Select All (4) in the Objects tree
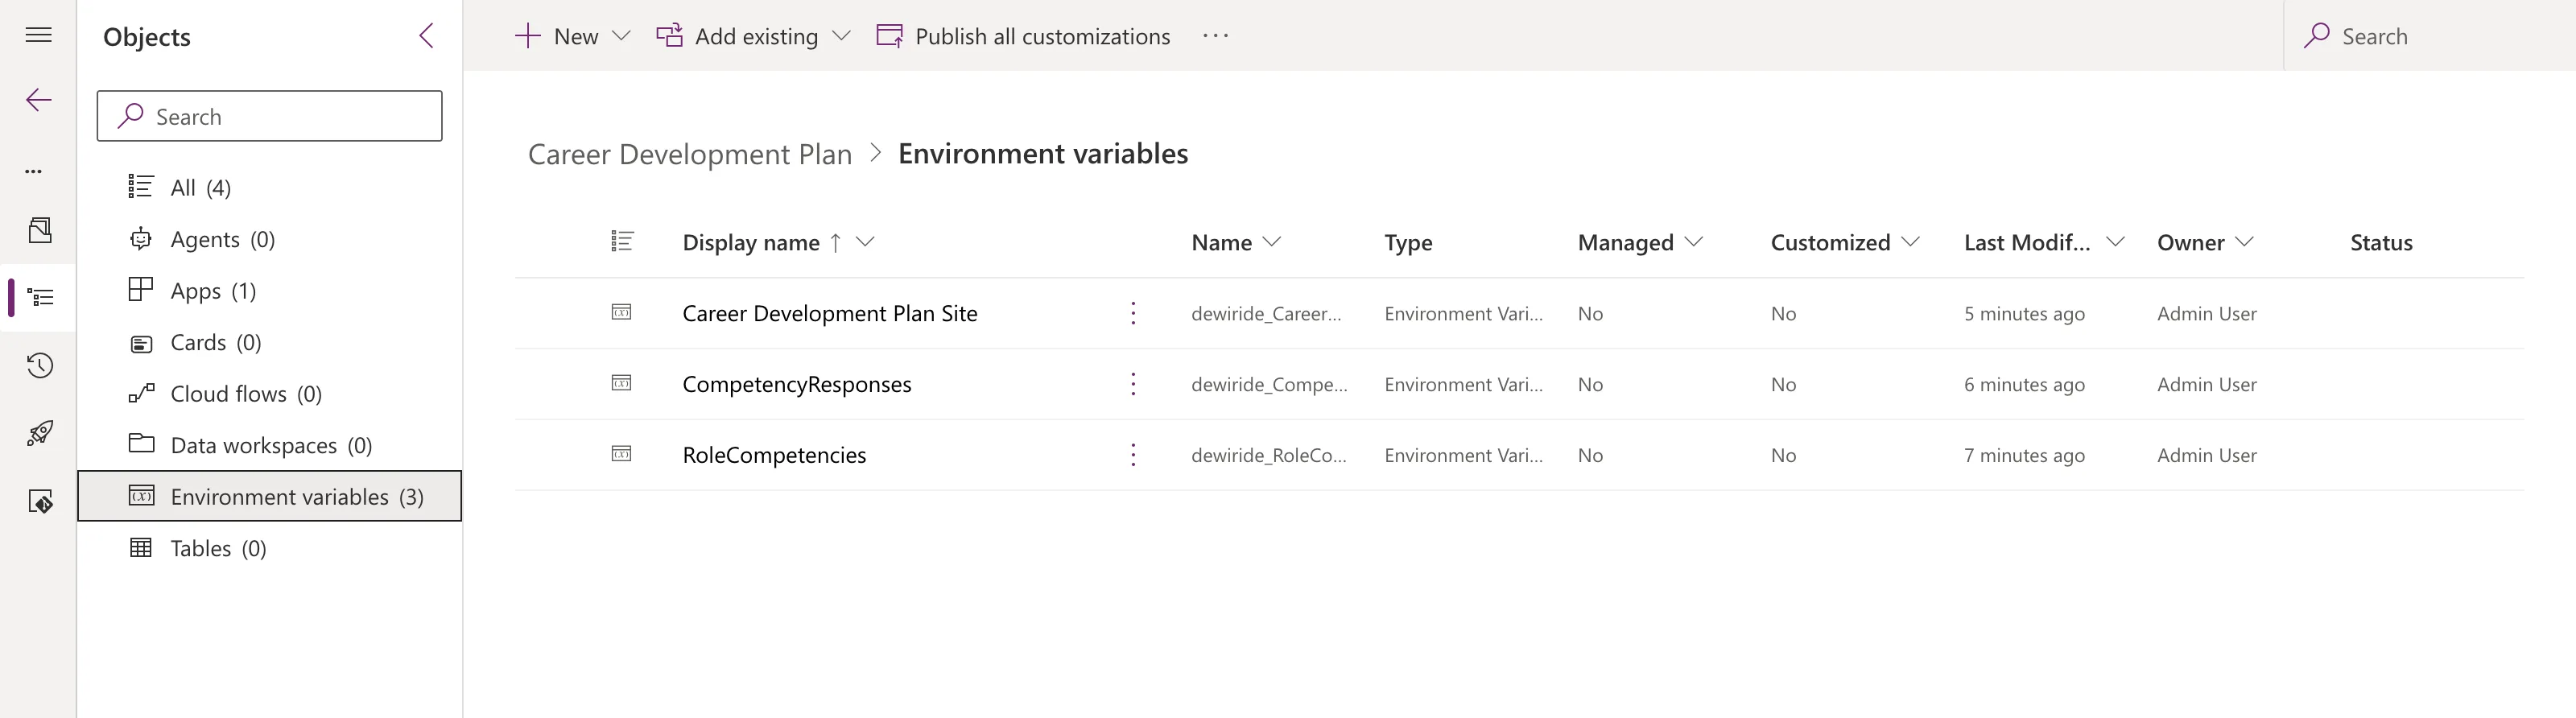2576x718 pixels. [x=270, y=187]
